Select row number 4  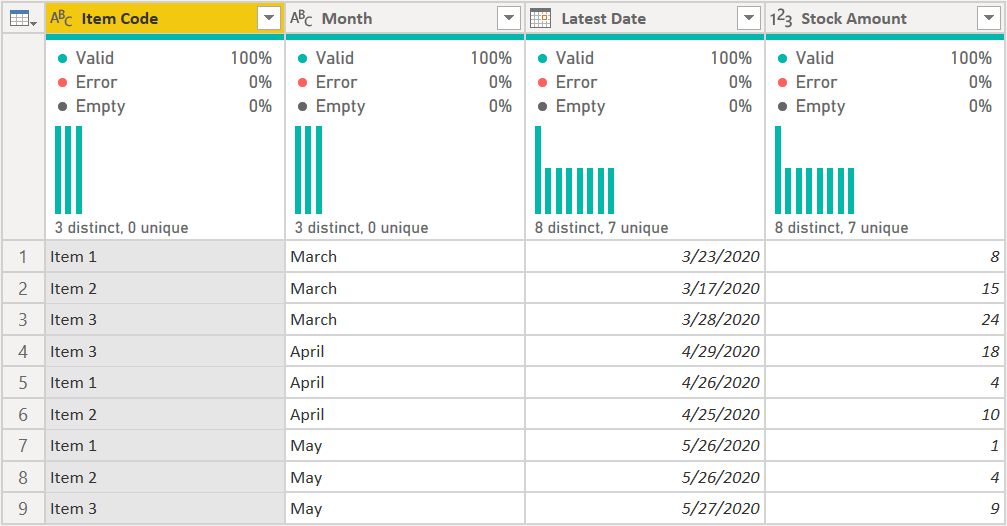(23, 351)
